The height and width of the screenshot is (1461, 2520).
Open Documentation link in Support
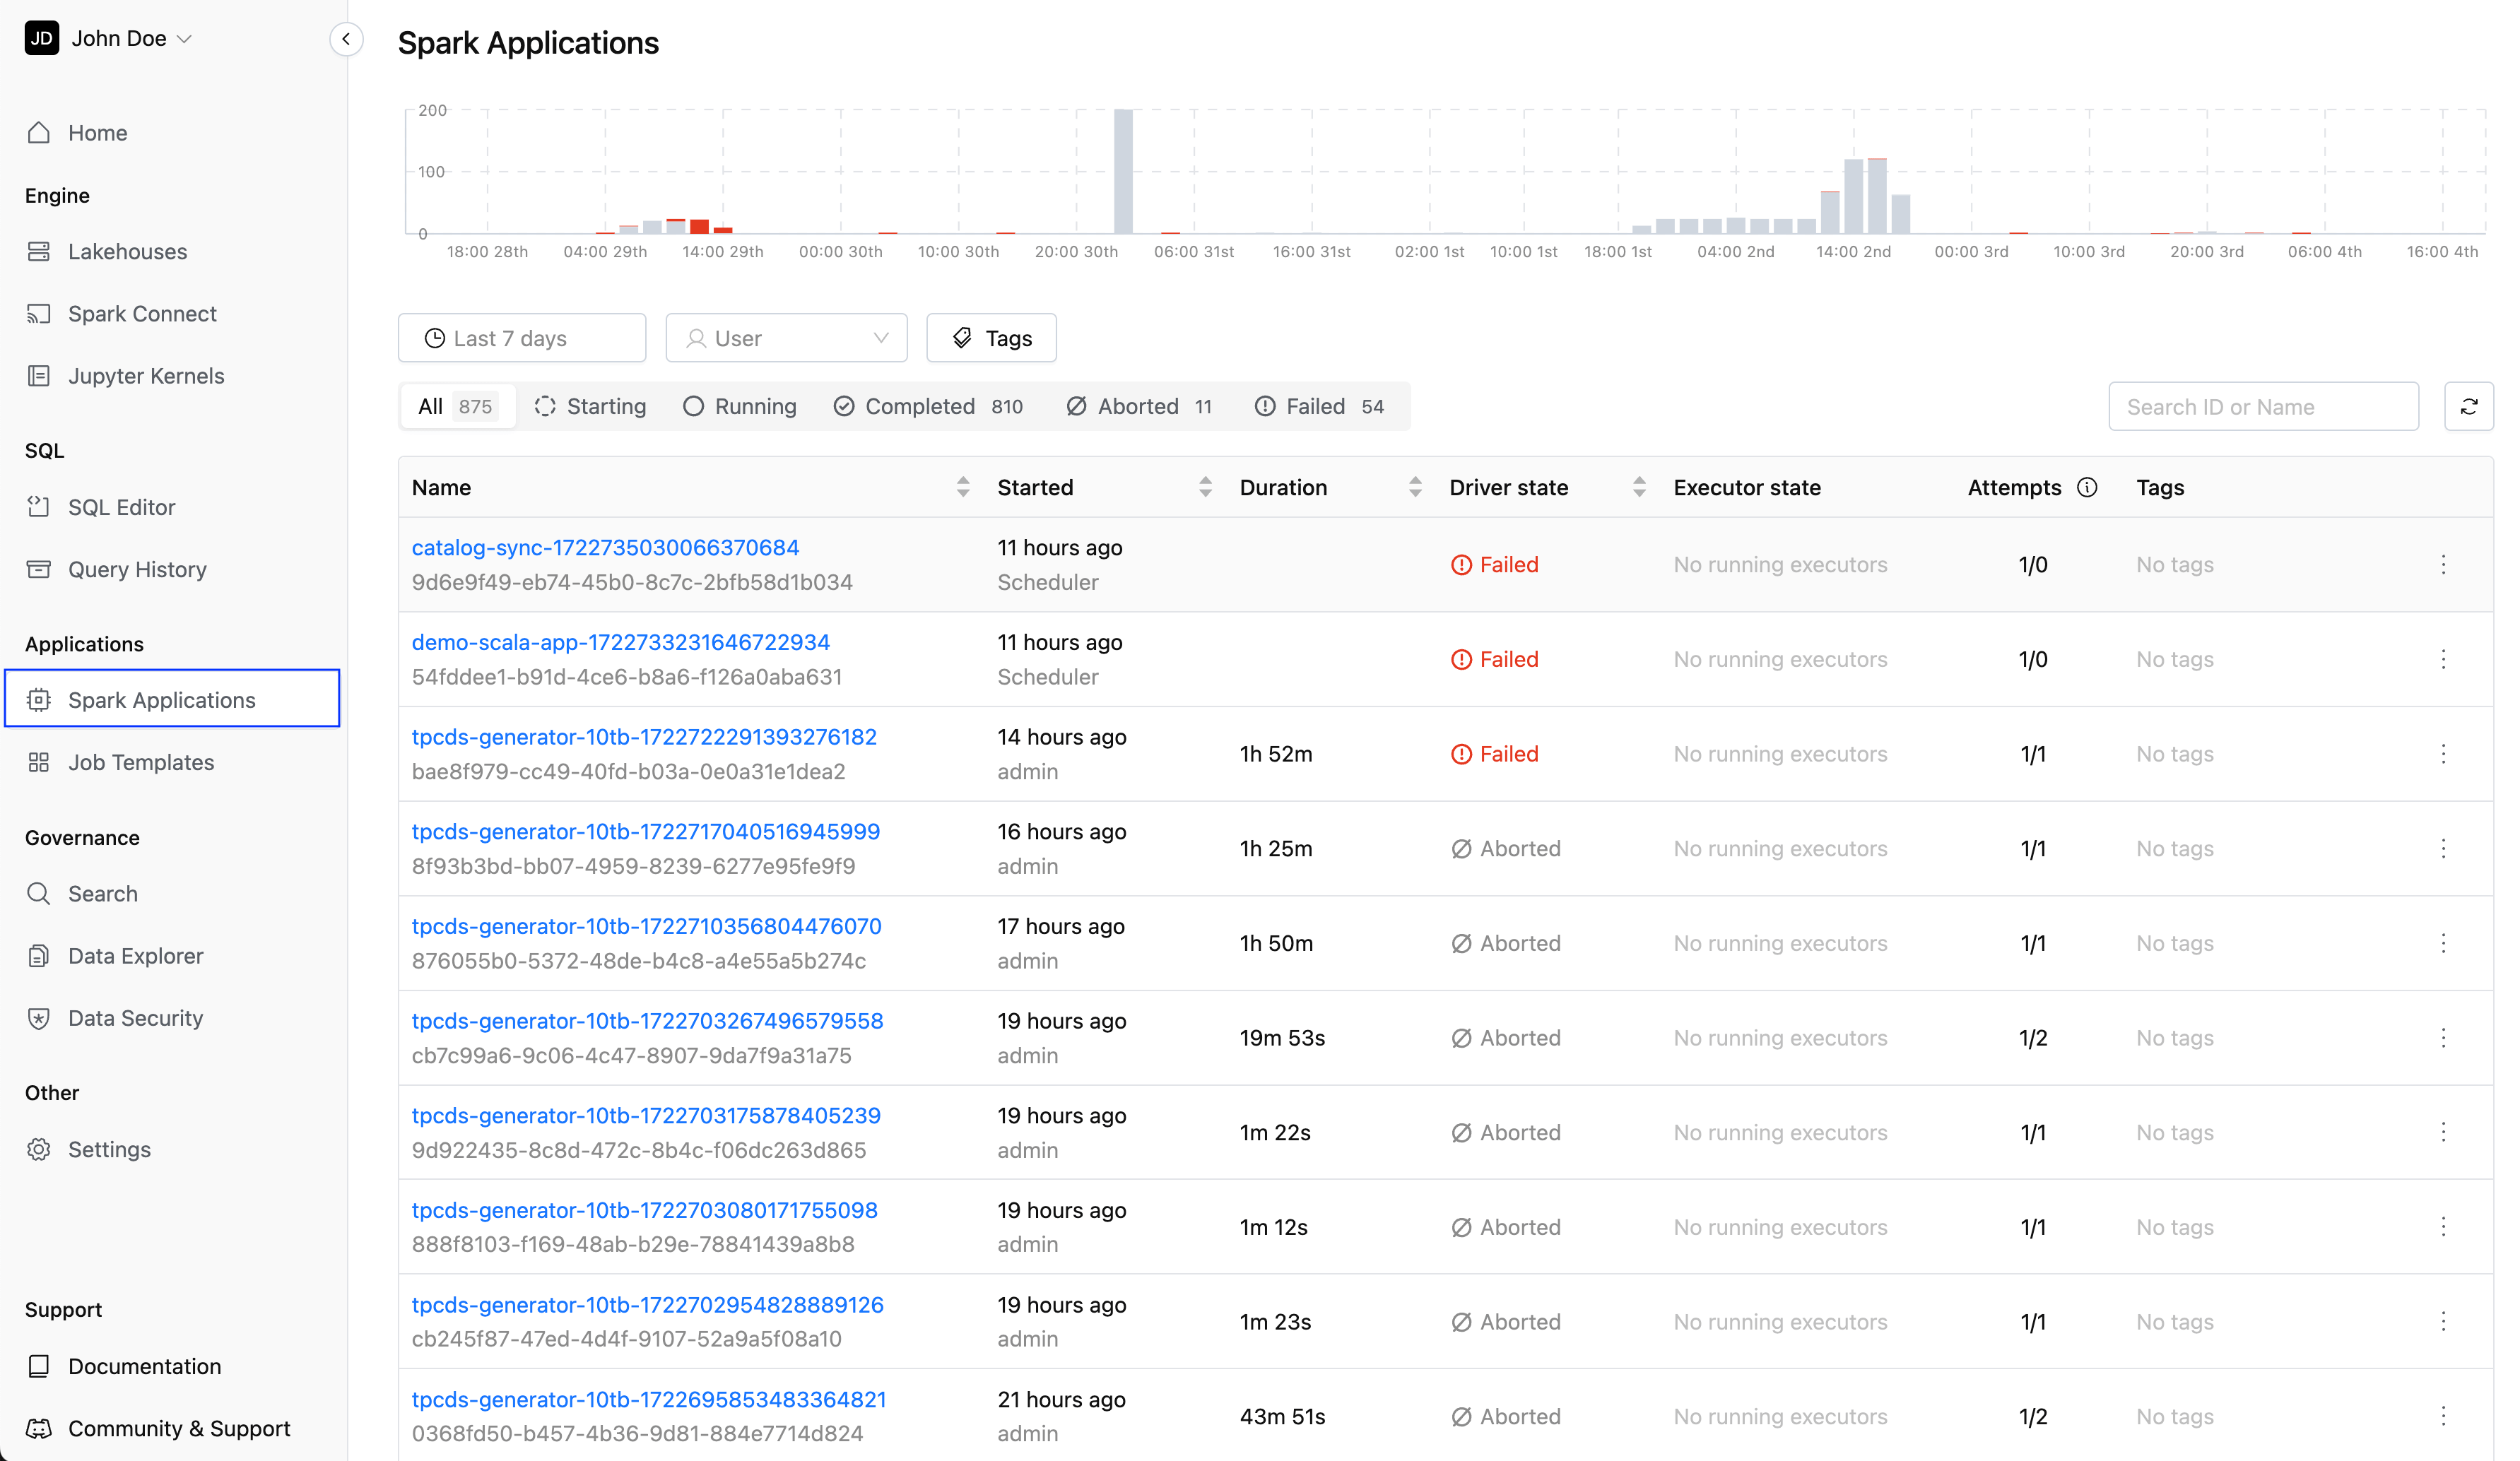pyautogui.click(x=144, y=1366)
